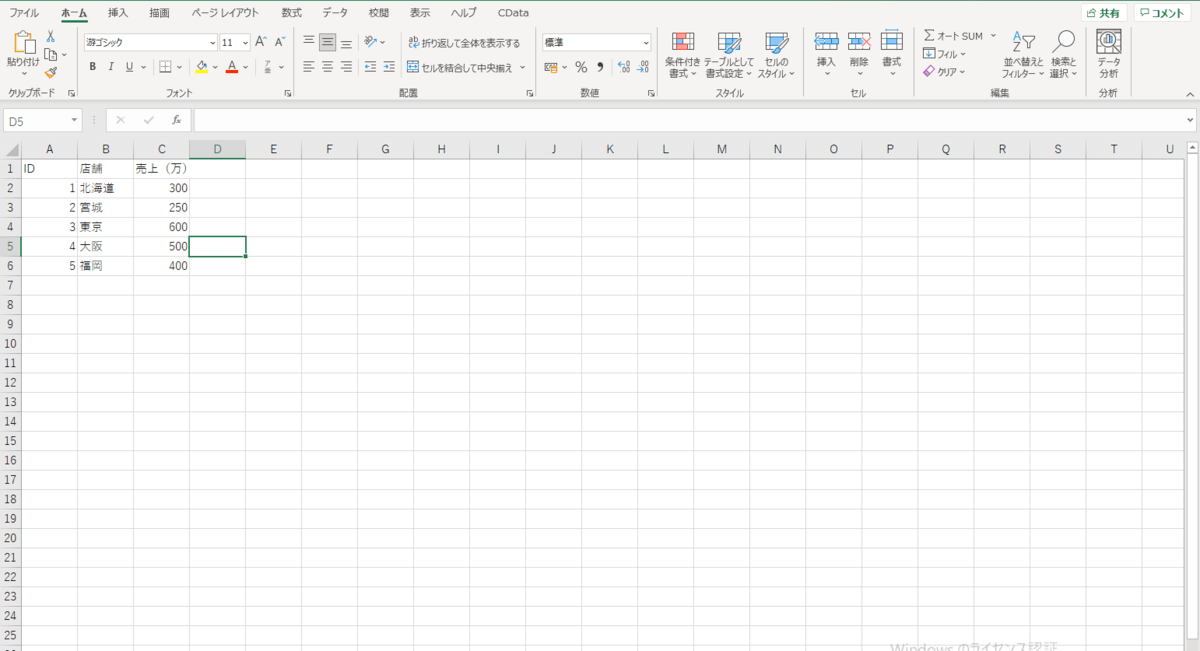Apply cell borders icon
The image size is (1200, 651).
pyautogui.click(x=166, y=67)
